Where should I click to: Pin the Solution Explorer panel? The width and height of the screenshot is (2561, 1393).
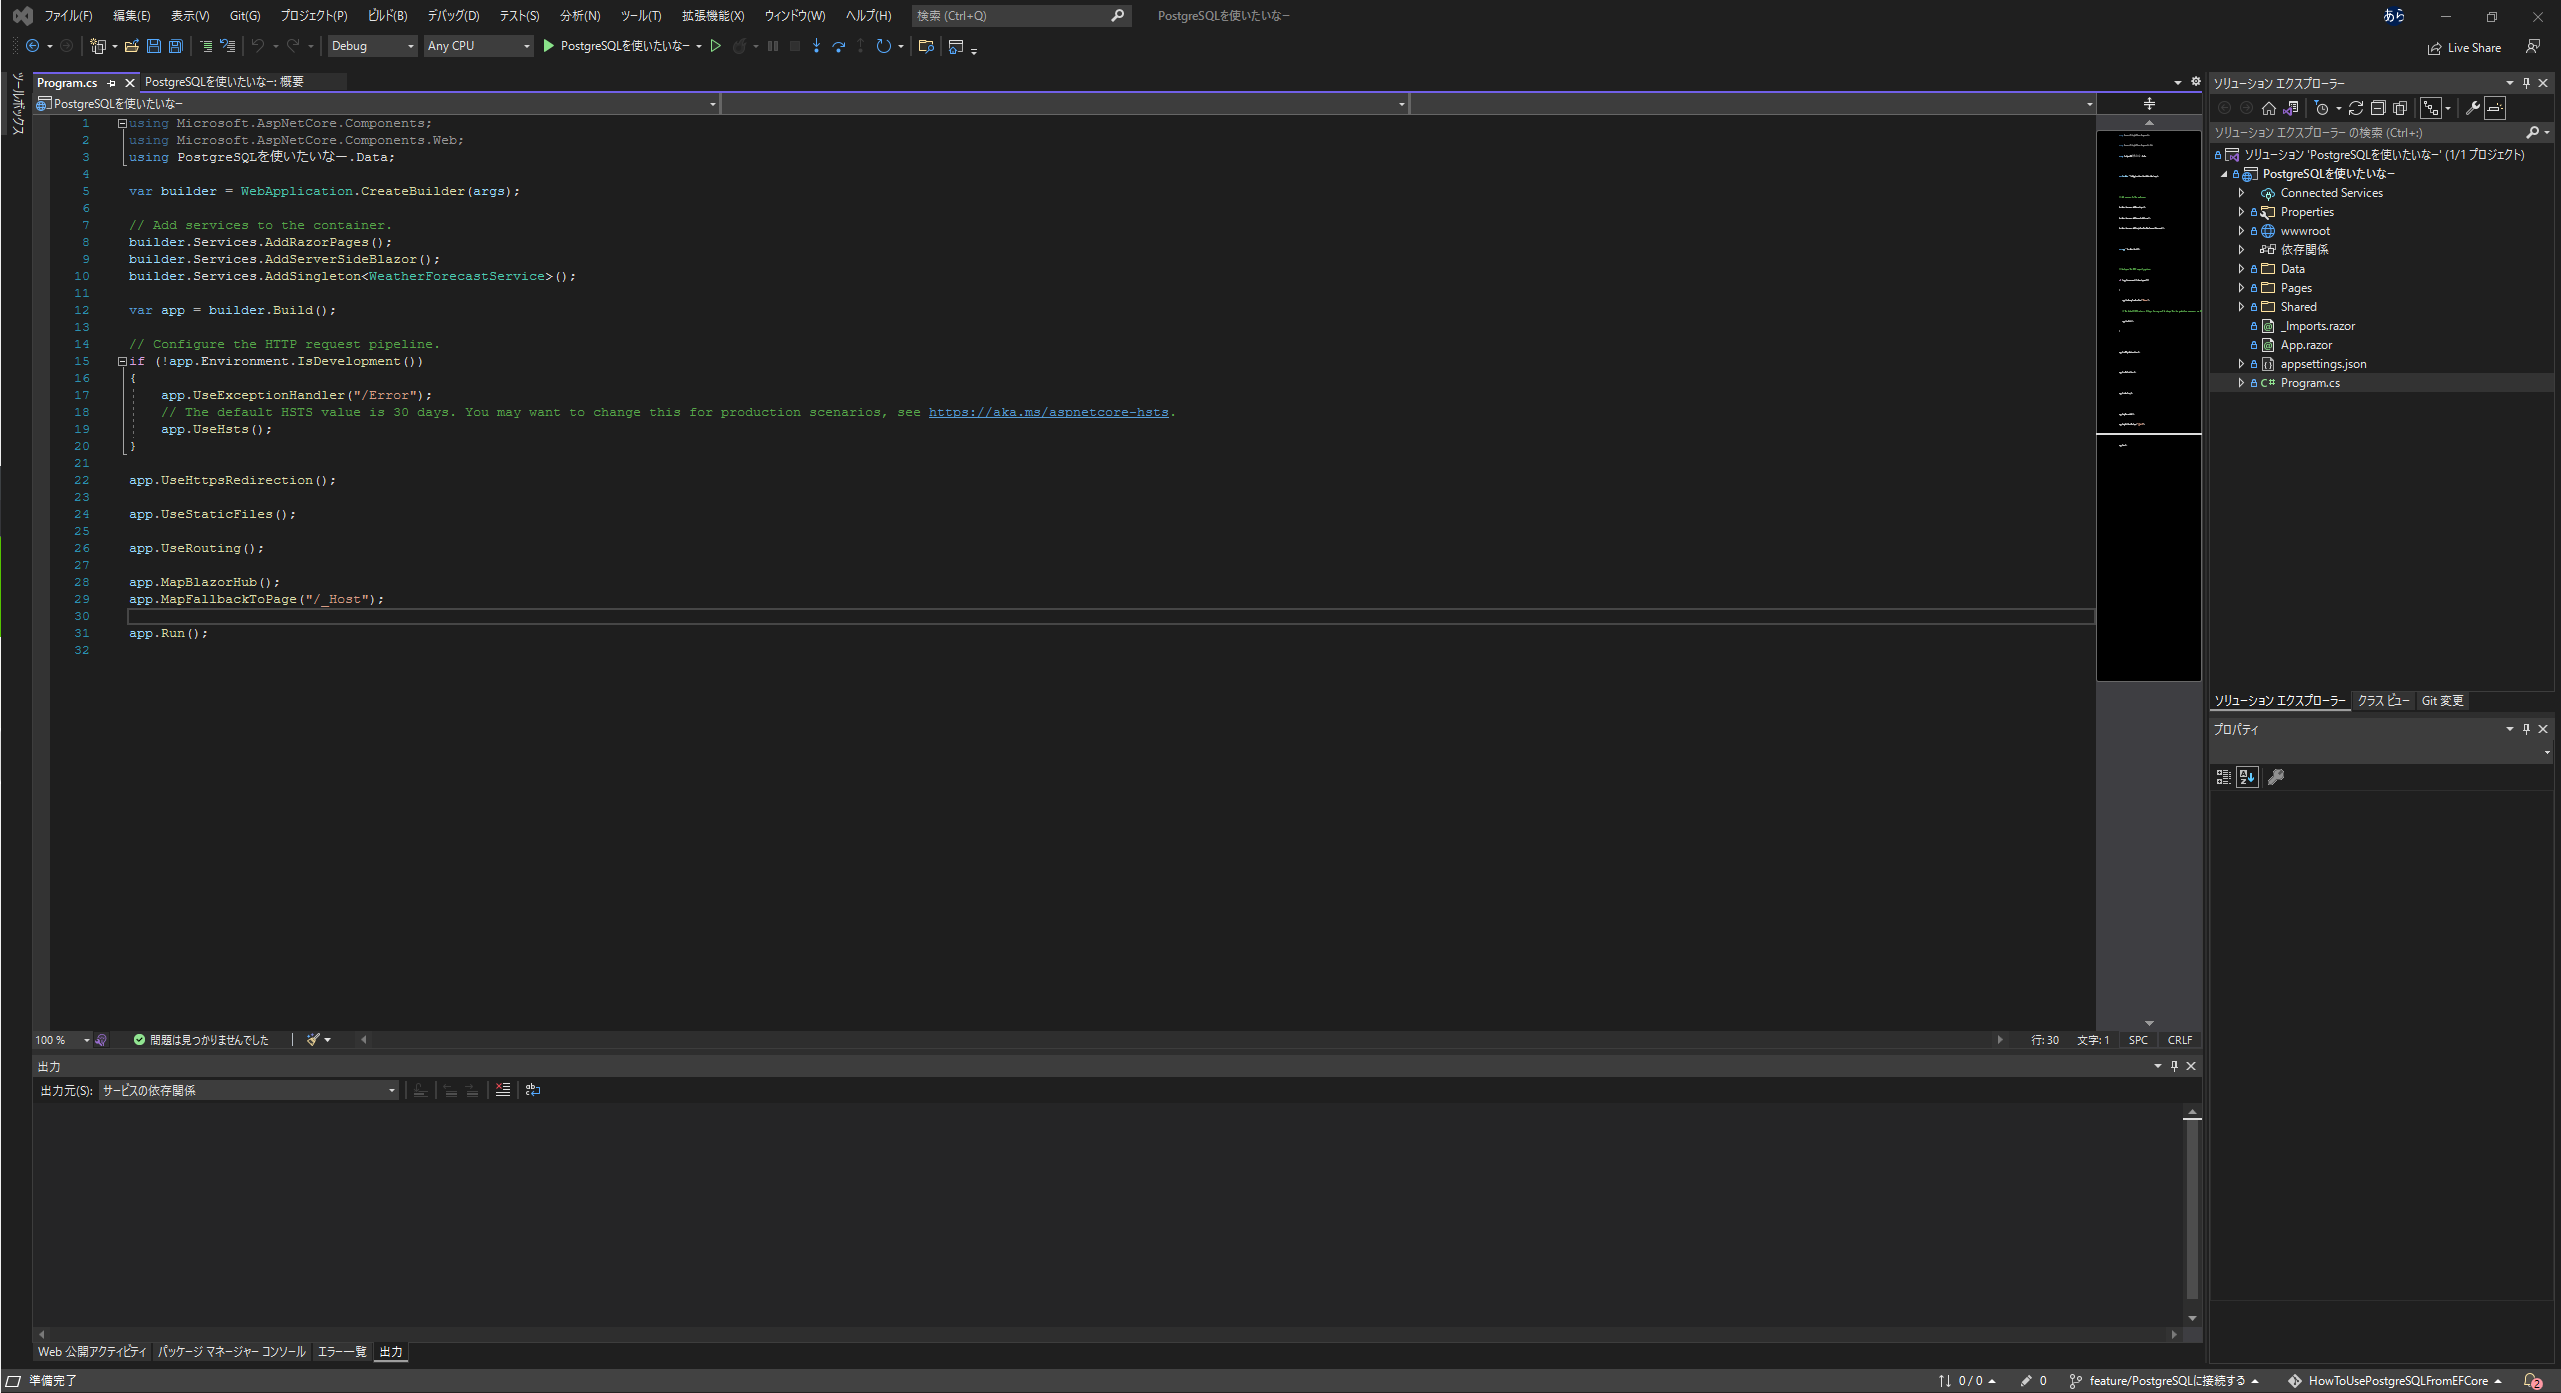(x=2524, y=82)
